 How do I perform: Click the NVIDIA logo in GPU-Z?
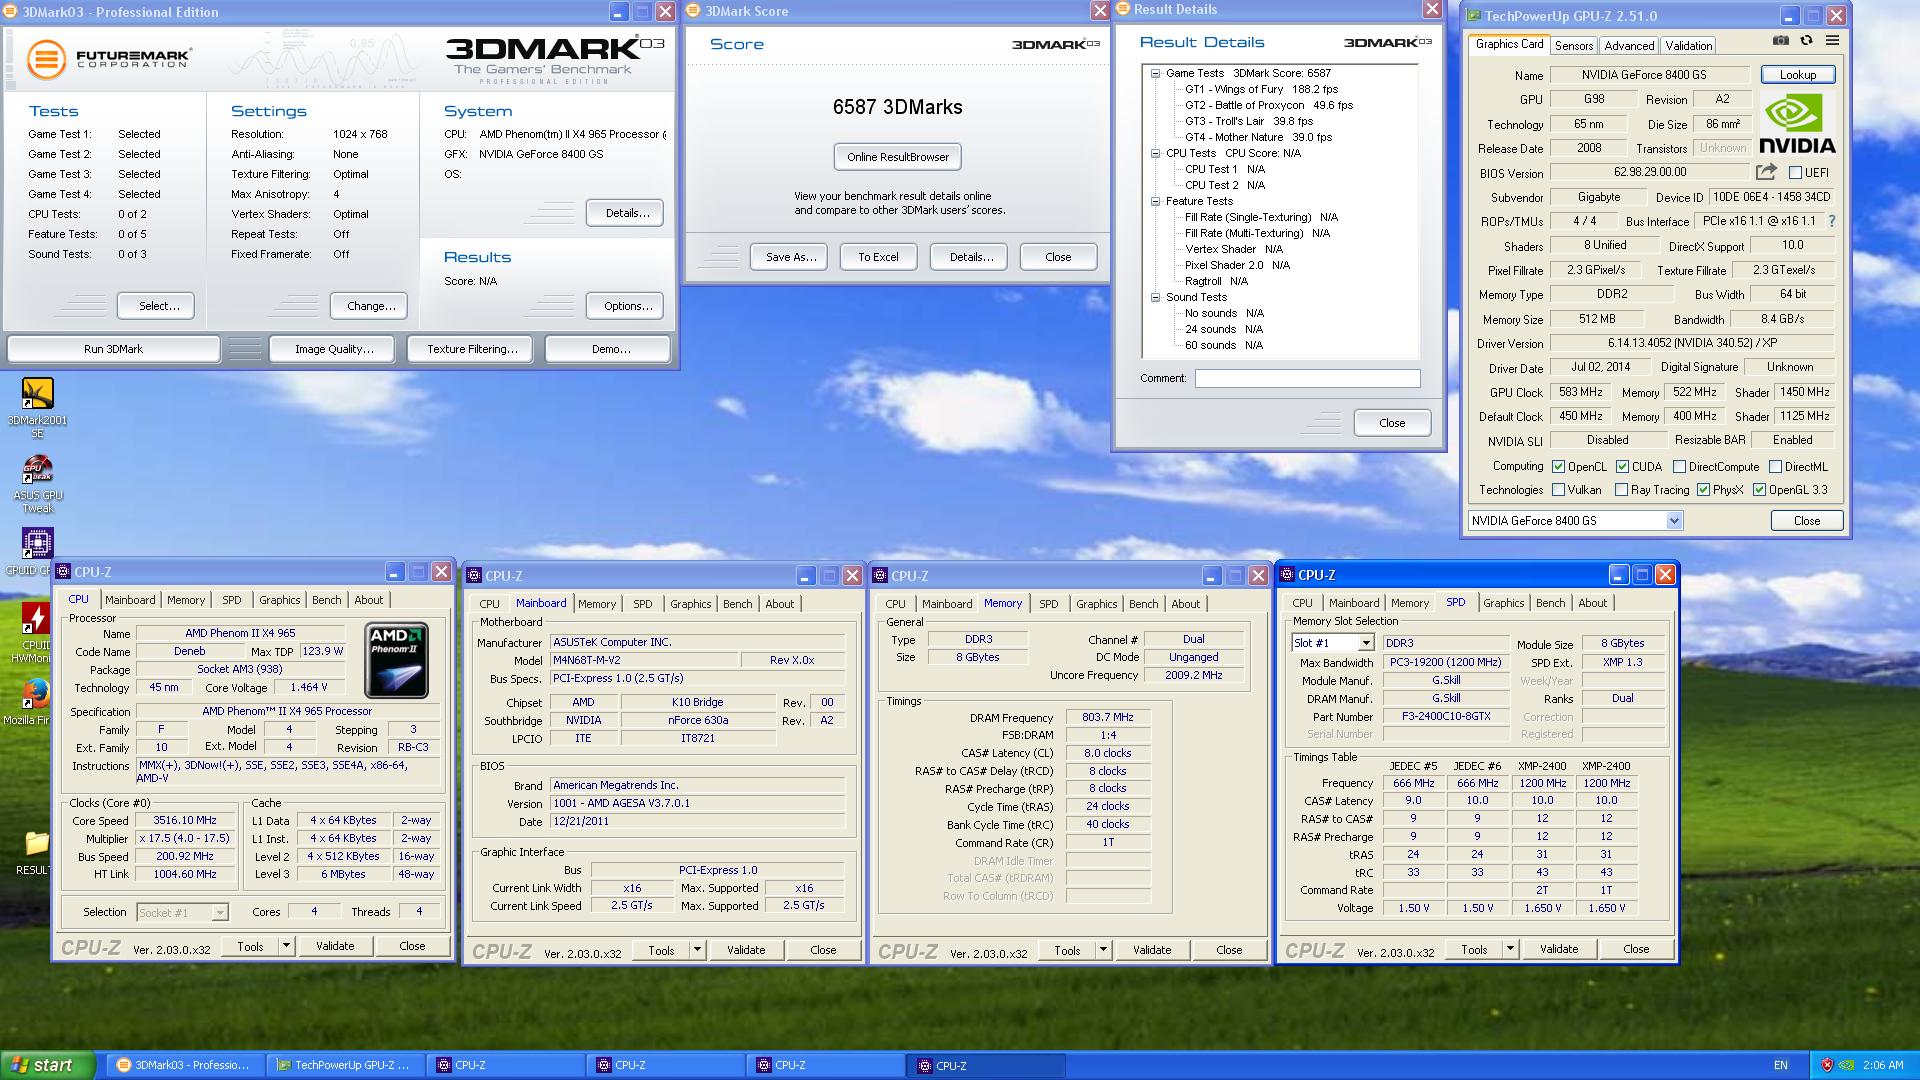point(1797,124)
